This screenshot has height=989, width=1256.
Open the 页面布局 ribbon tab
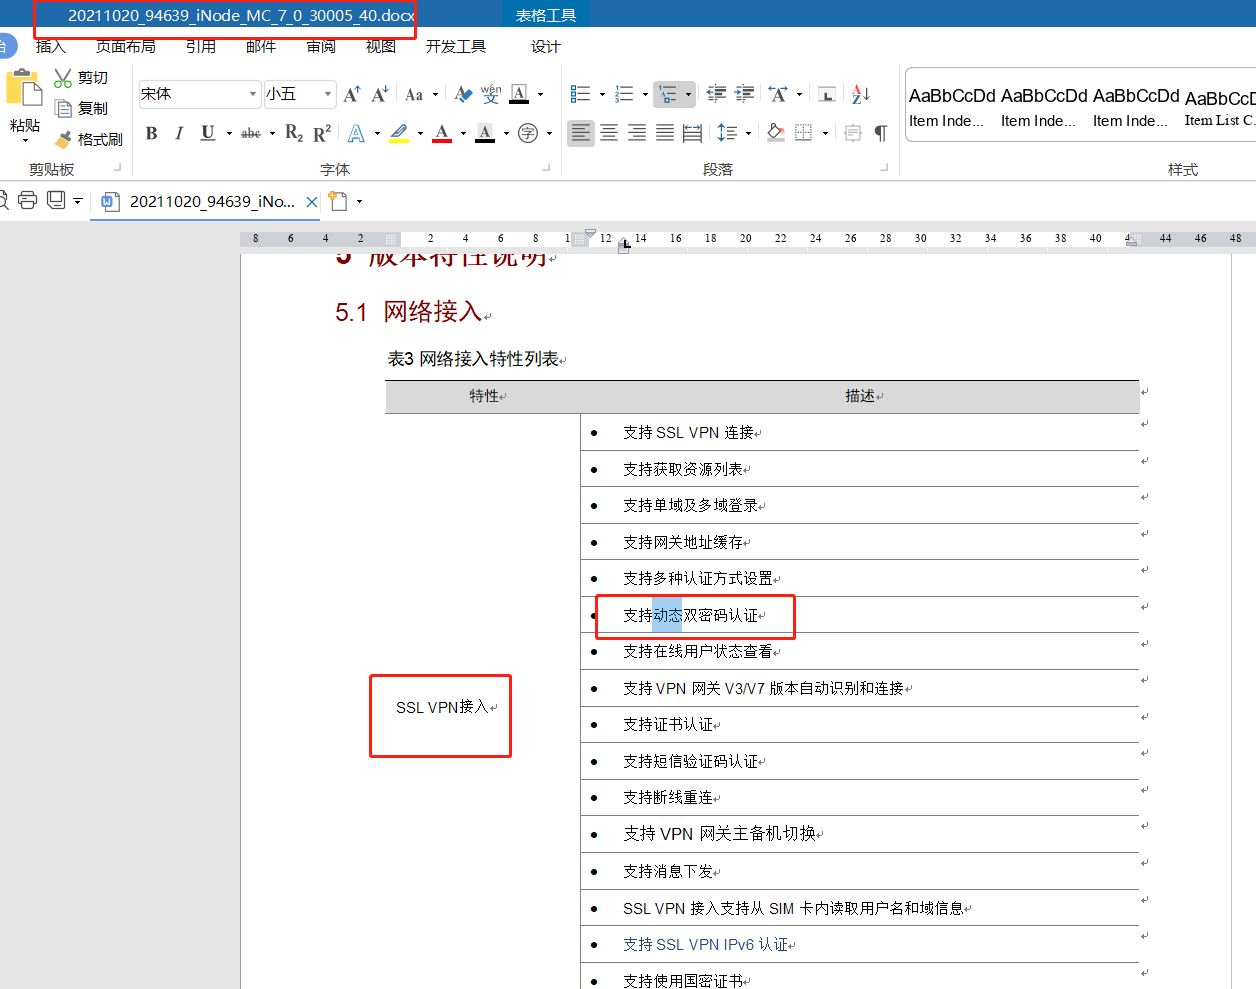[126, 47]
